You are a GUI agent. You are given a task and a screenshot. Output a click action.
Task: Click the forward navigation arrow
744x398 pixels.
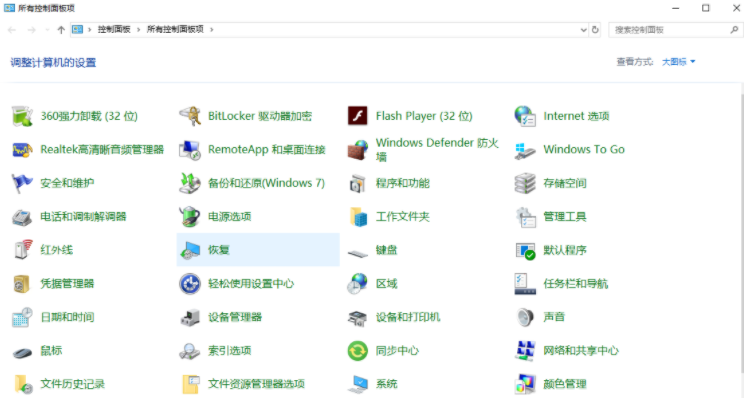pyautogui.click(x=31, y=30)
